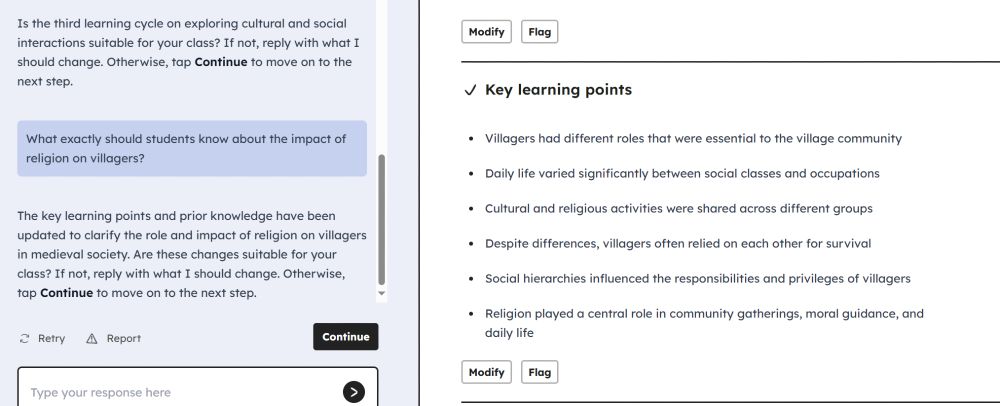Click the bullet about daily life varying

pyautogui.click(x=682, y=173)
